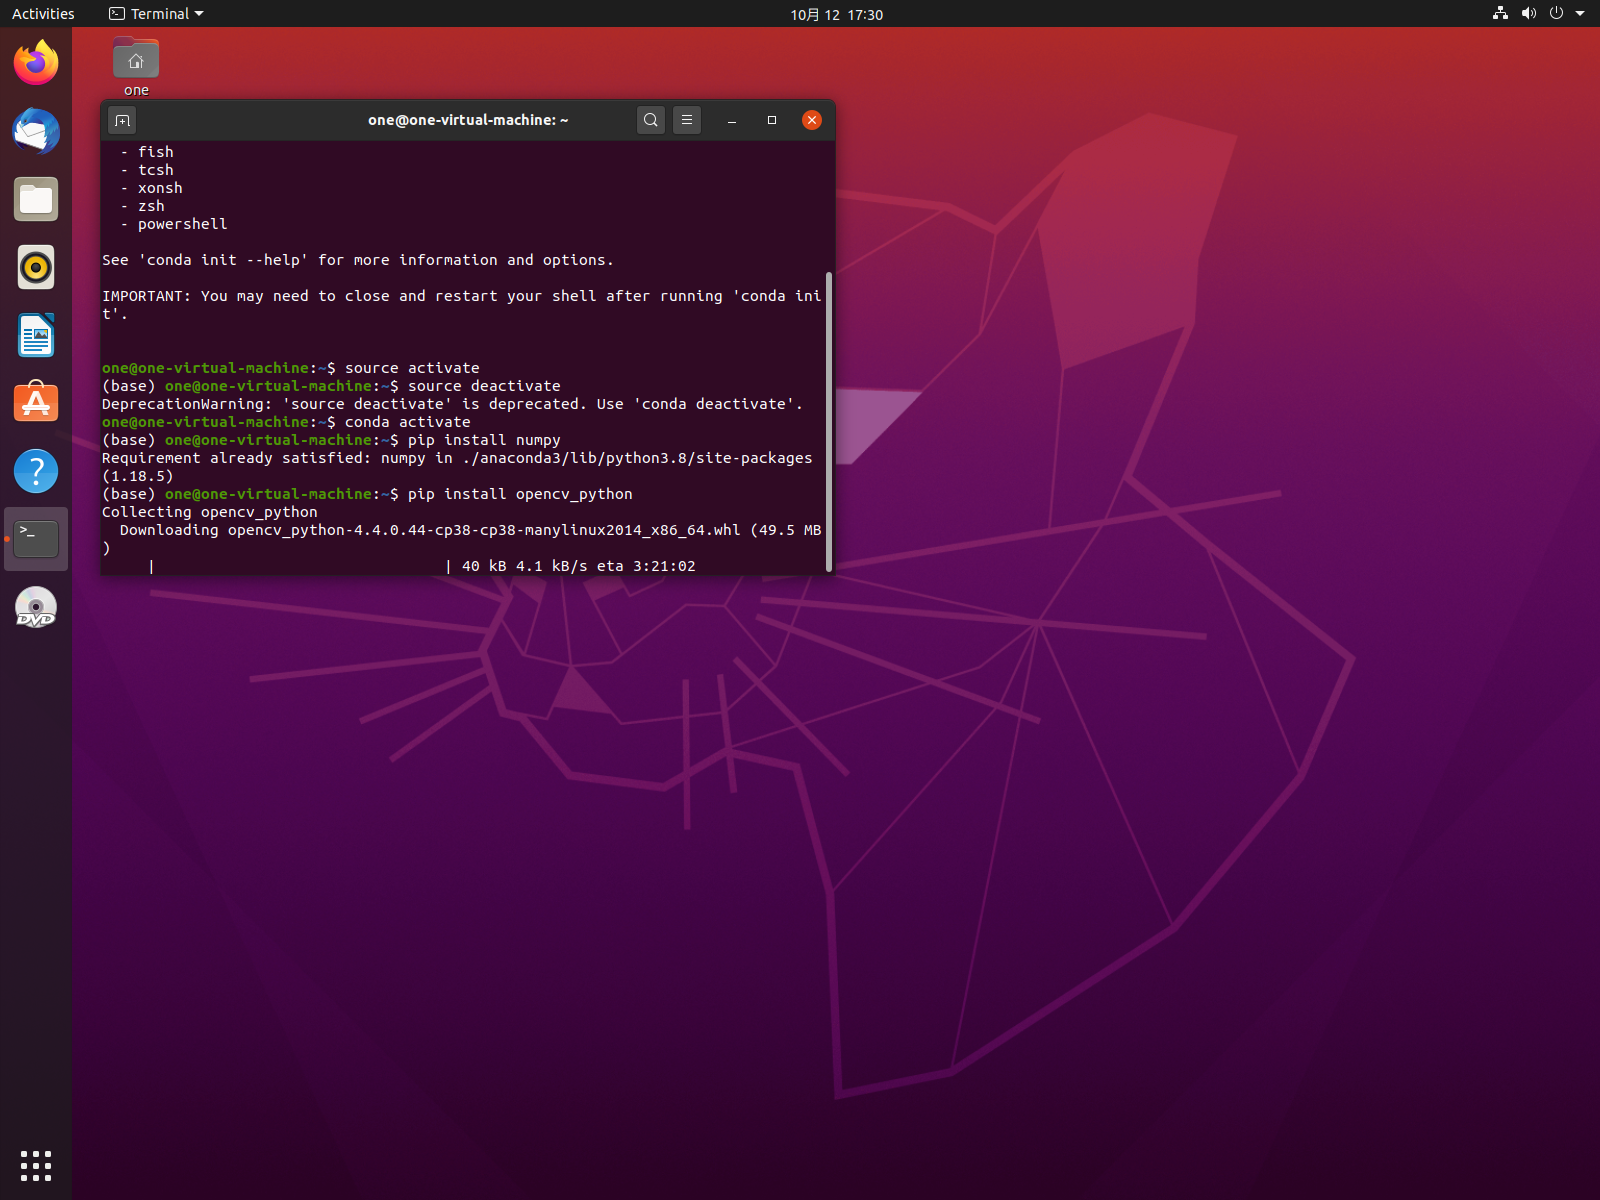This screenshot has height=1200, width=1600.
Task: Open the Files application
Action: [36, 199]
